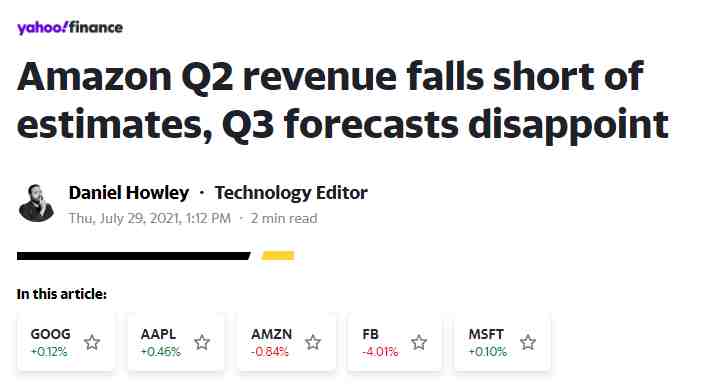Screen dimensions: 726x389
Task: Click the article date Thu, July 29, 2021
Action: click(124, 218)
